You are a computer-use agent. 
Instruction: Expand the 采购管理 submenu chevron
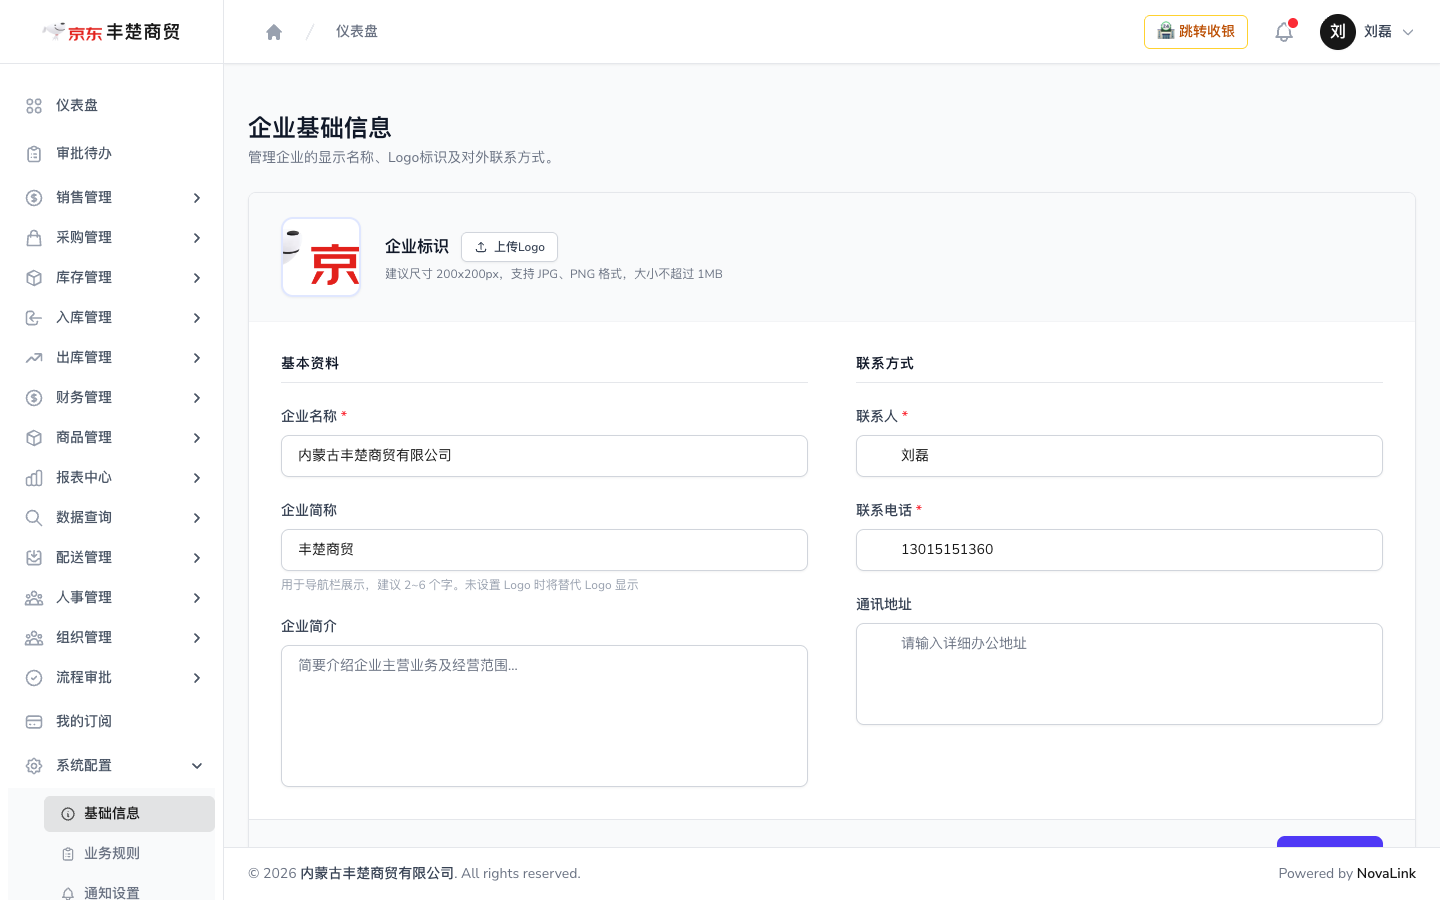click(197, 238)
